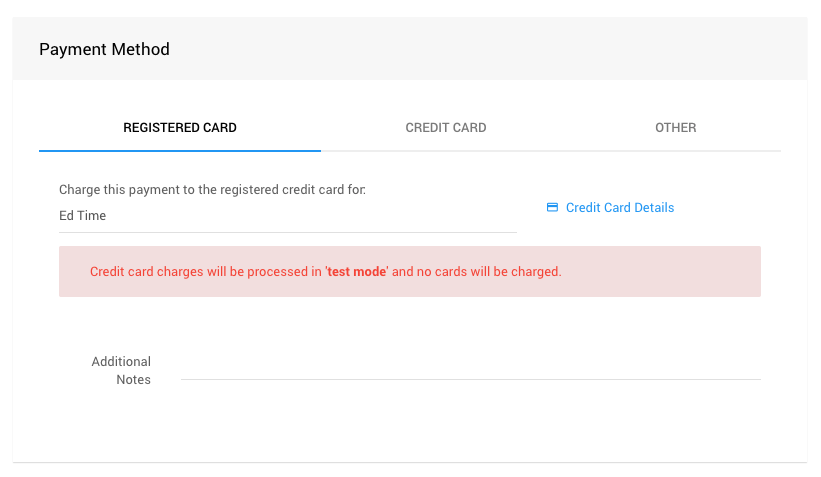Open the Other payment tab
Screen dimensions: 821x477
click(x=676, y=128)
